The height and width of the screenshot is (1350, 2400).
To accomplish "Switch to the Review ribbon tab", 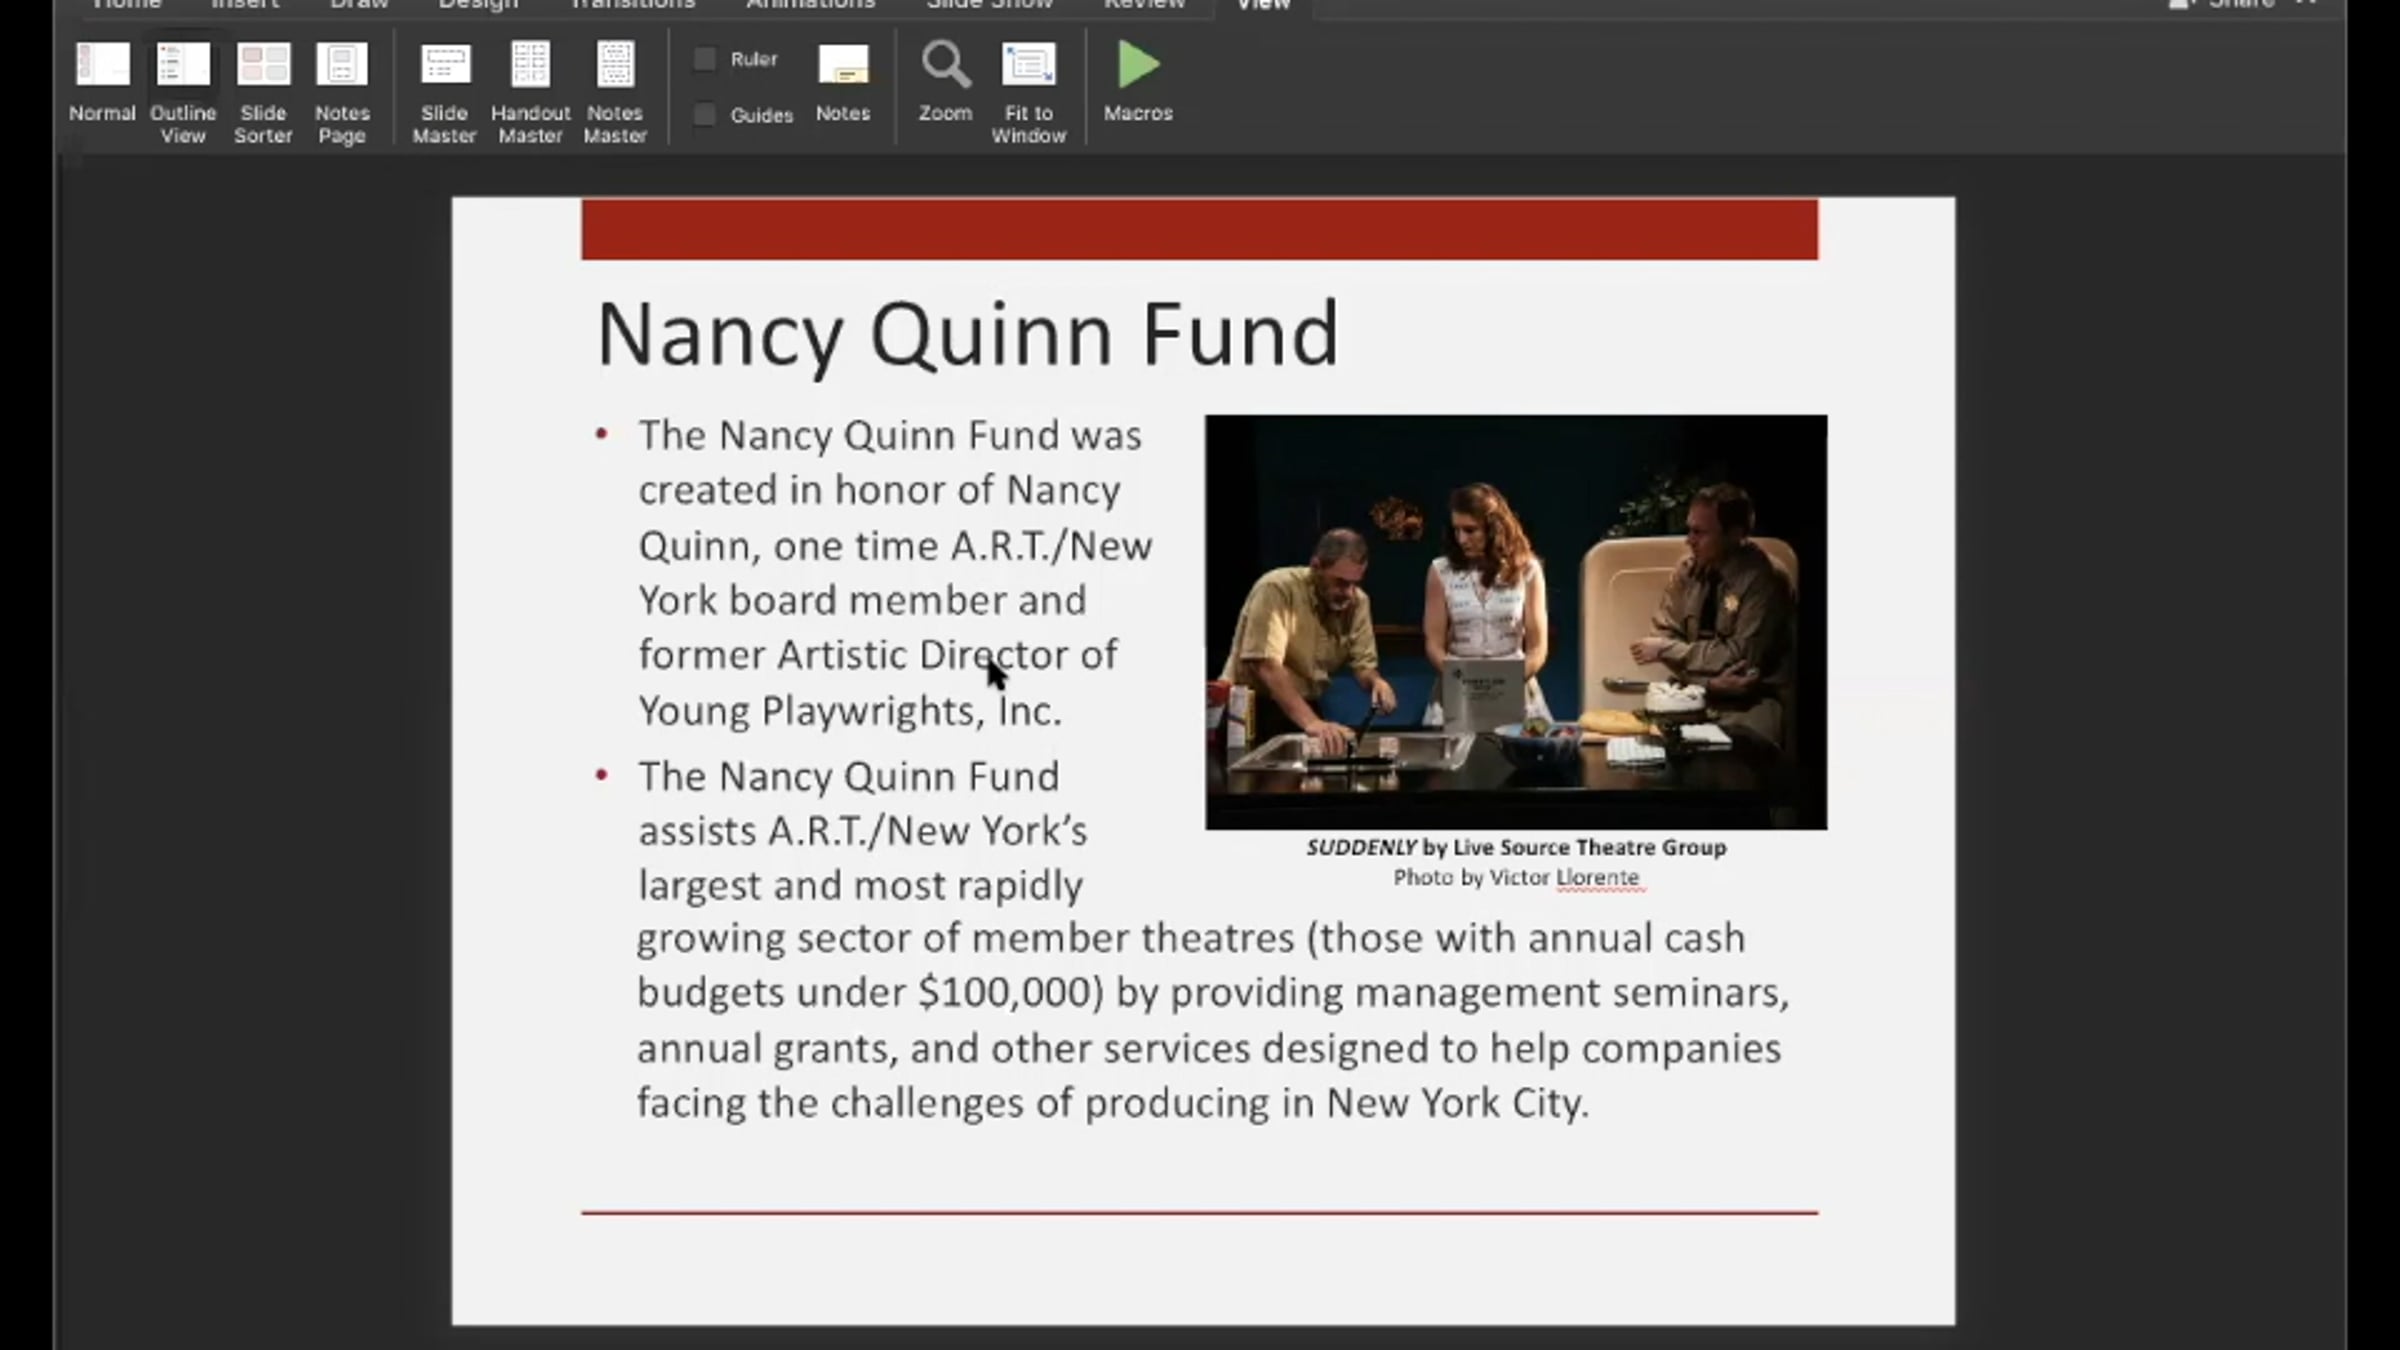I will tap(1144, 5).
